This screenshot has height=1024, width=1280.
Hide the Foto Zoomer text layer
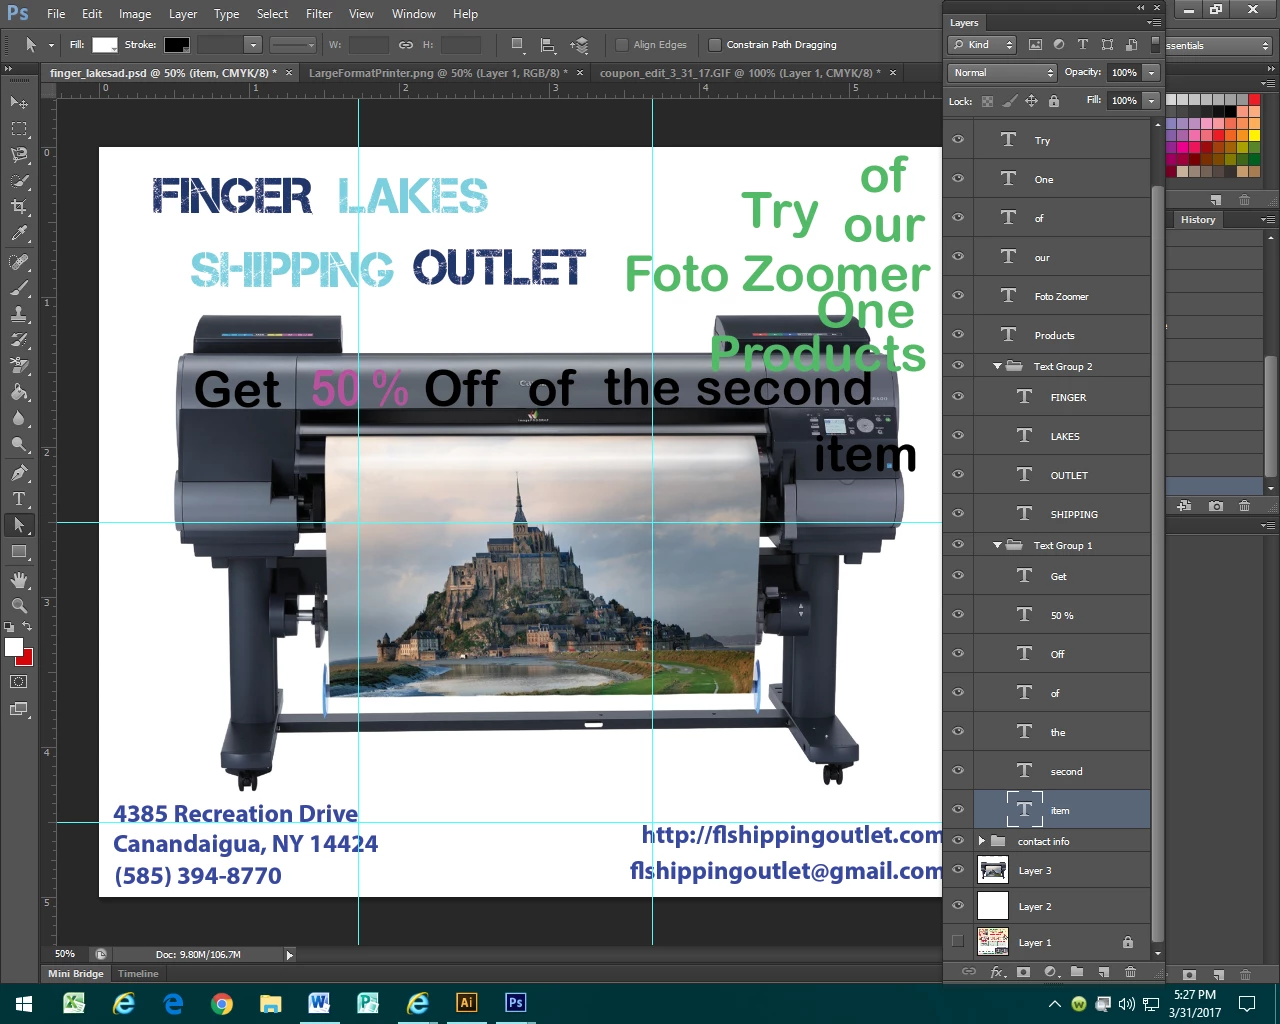958,296
